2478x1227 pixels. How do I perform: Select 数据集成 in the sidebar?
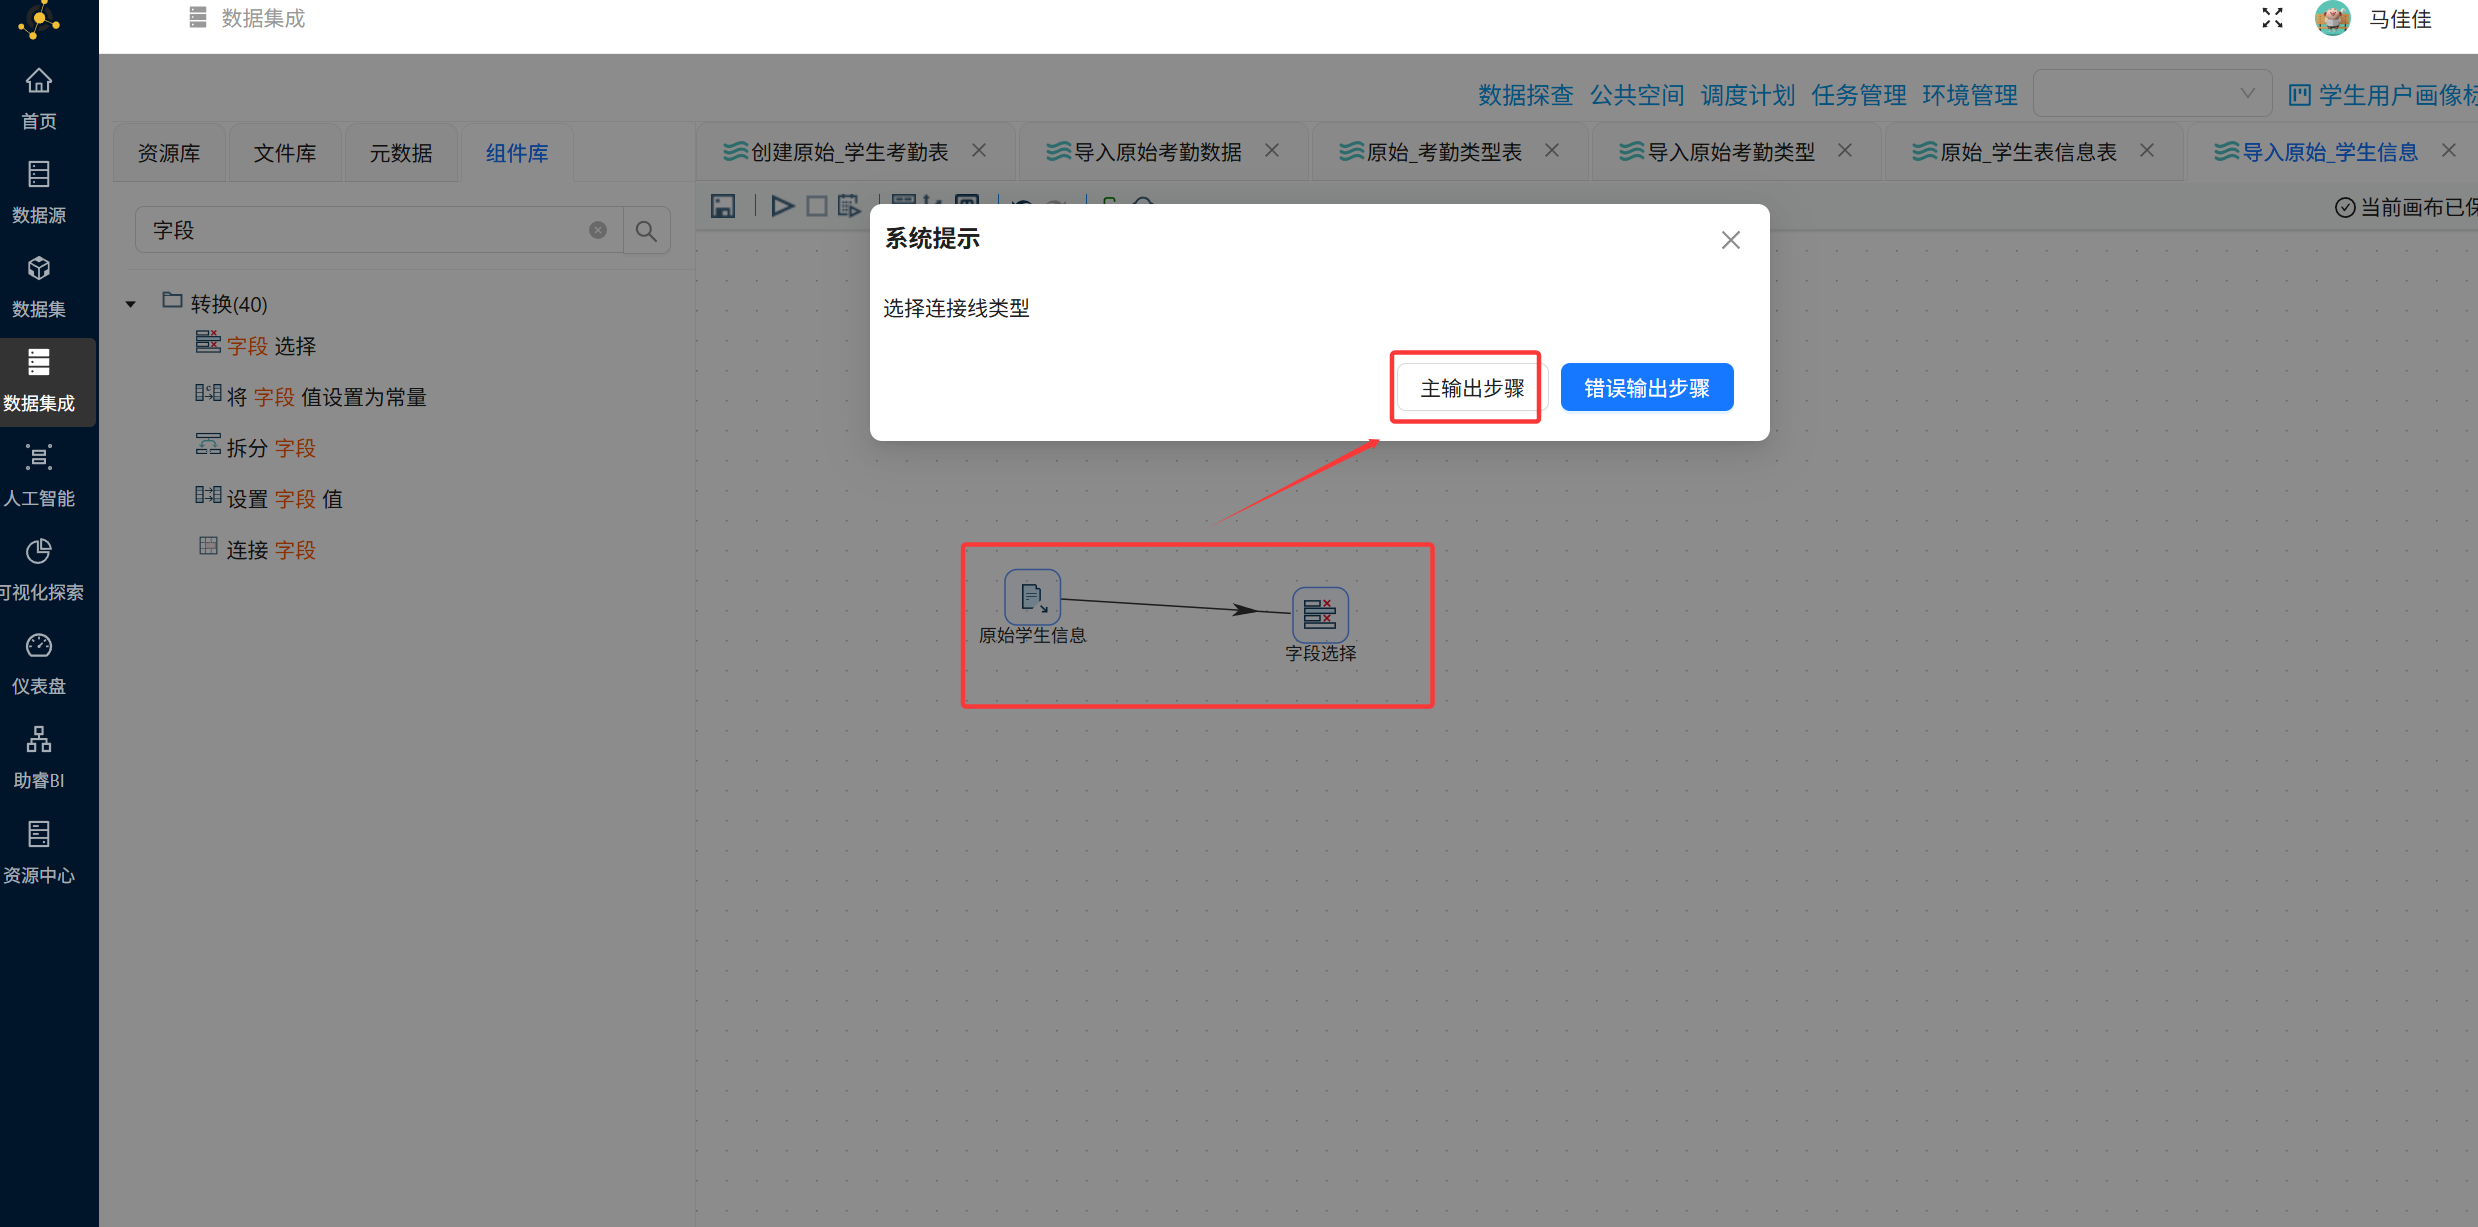coord(39,381)
